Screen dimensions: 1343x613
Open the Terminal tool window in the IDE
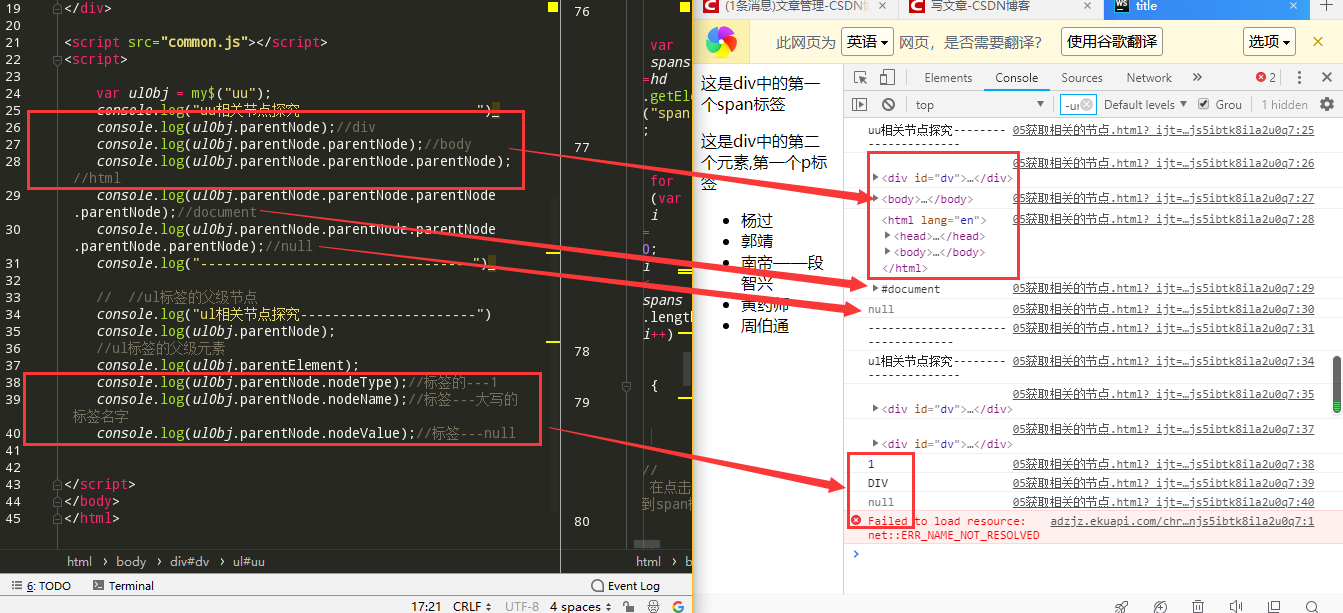[x=122, y=585]
